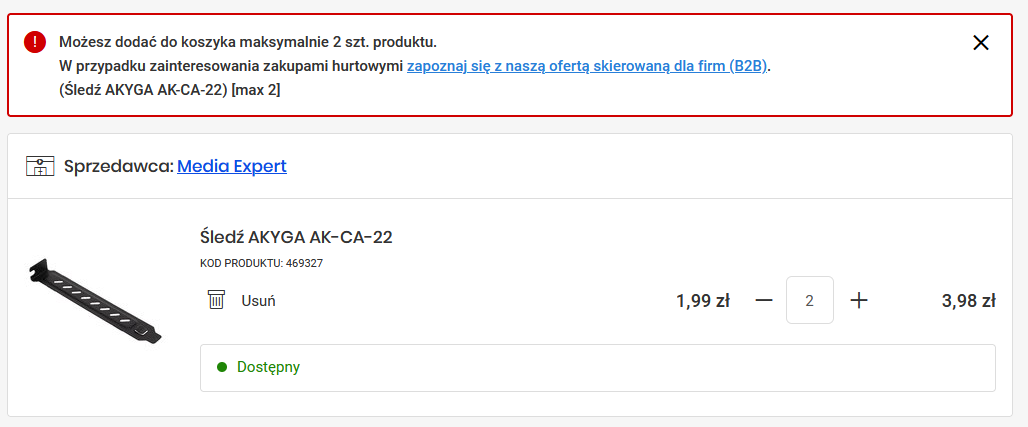Open the Media Expert seller link

[x=232, y=166]
